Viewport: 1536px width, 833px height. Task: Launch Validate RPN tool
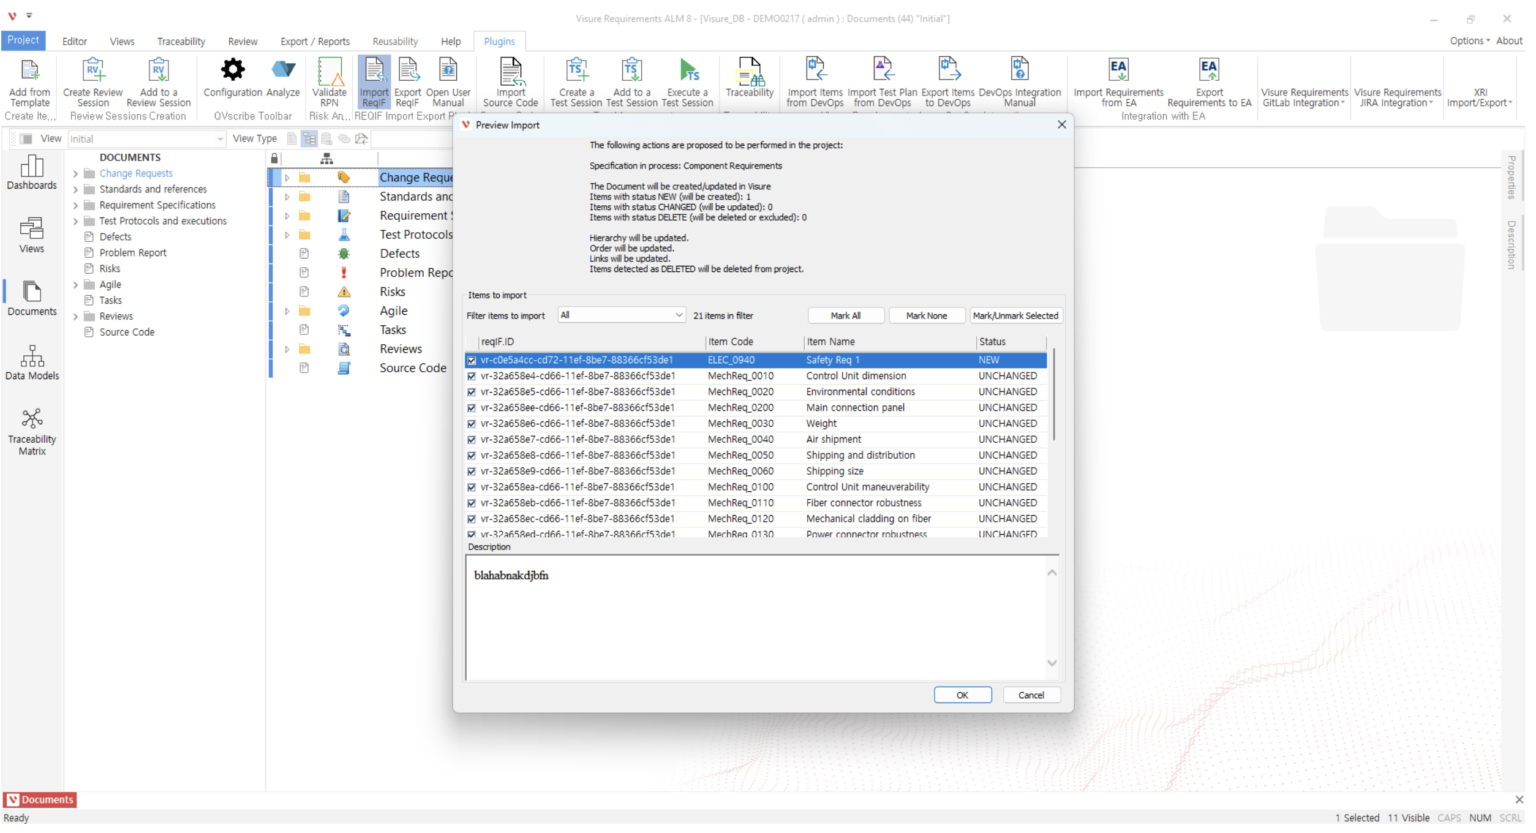point(329,83)
